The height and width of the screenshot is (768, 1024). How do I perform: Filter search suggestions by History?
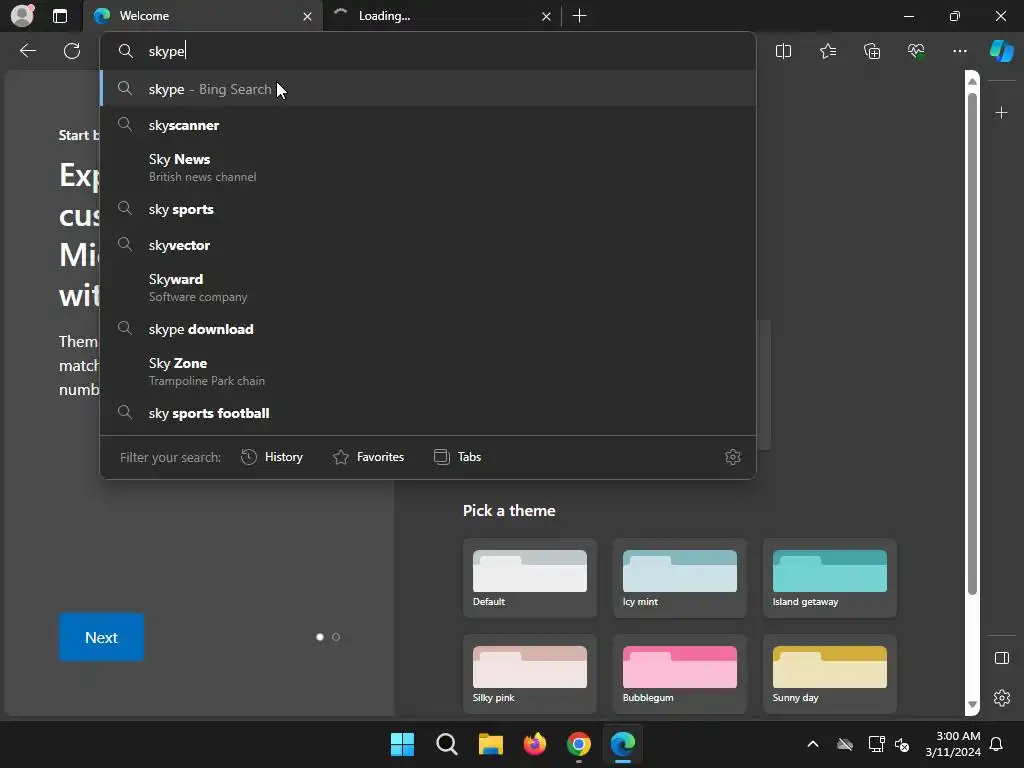pyautogui.click(x=272, y=457)
